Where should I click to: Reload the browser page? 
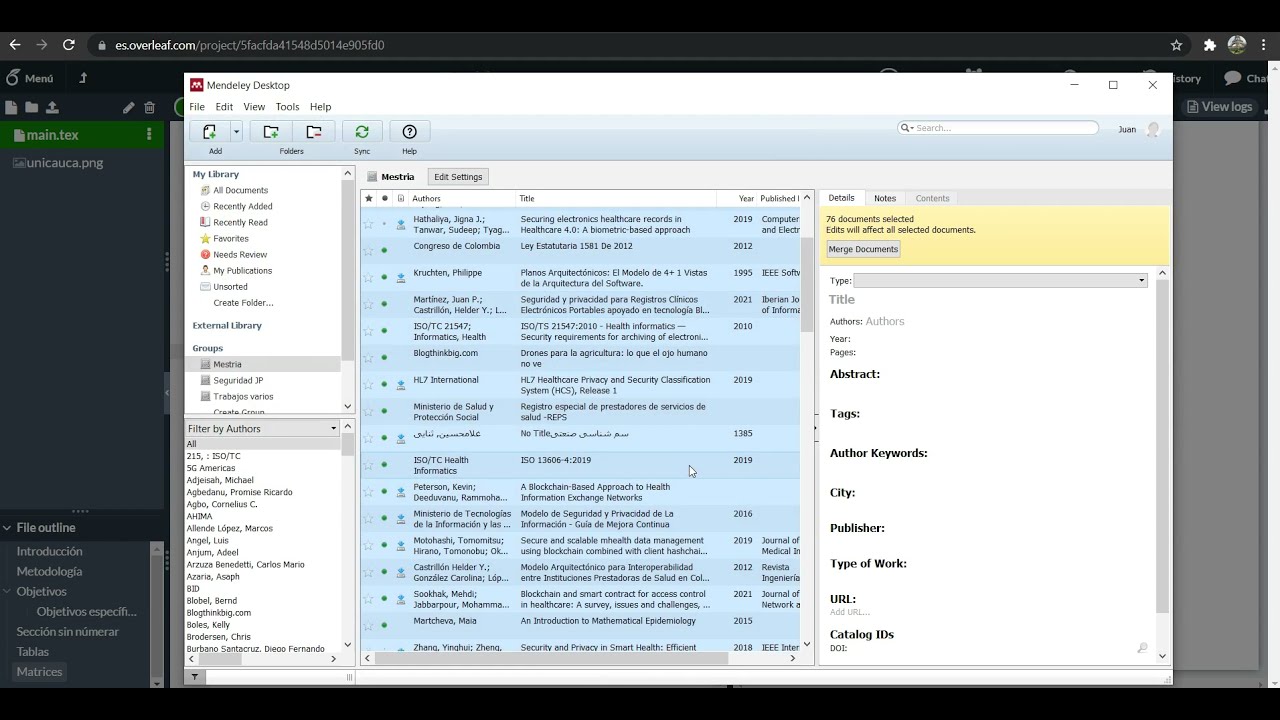pyautogui.click(x=68, y=45)
